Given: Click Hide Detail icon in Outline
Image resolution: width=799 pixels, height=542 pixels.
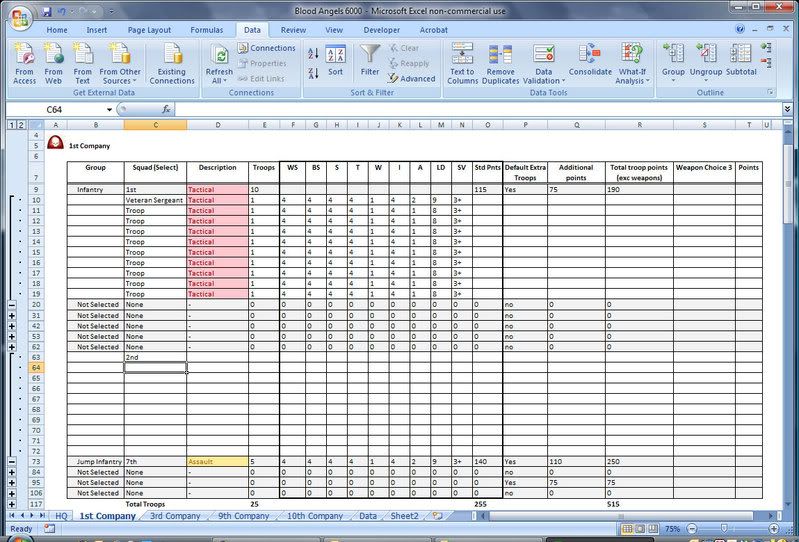Looking at the screenshot, I should pyautogui.click(x=766, y=63).
